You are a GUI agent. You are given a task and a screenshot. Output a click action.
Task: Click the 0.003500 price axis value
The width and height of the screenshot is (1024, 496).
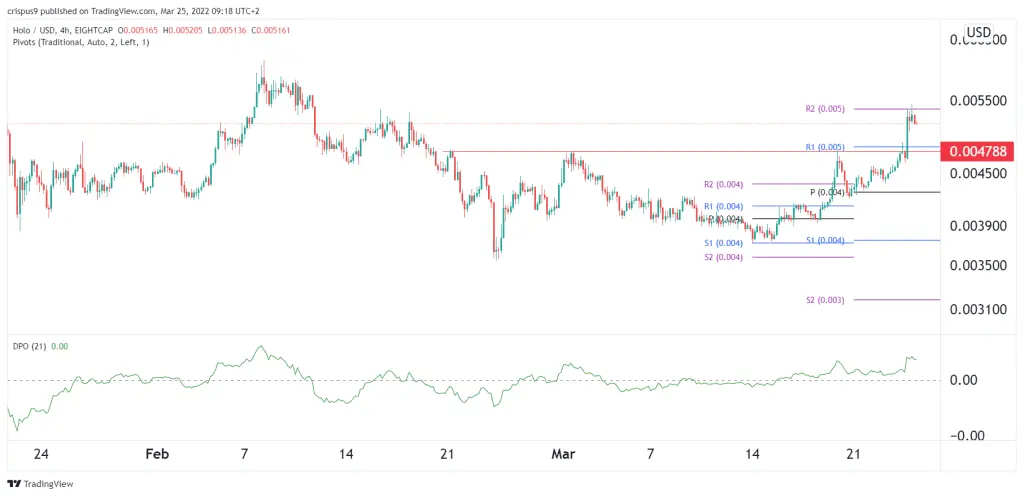978,266
